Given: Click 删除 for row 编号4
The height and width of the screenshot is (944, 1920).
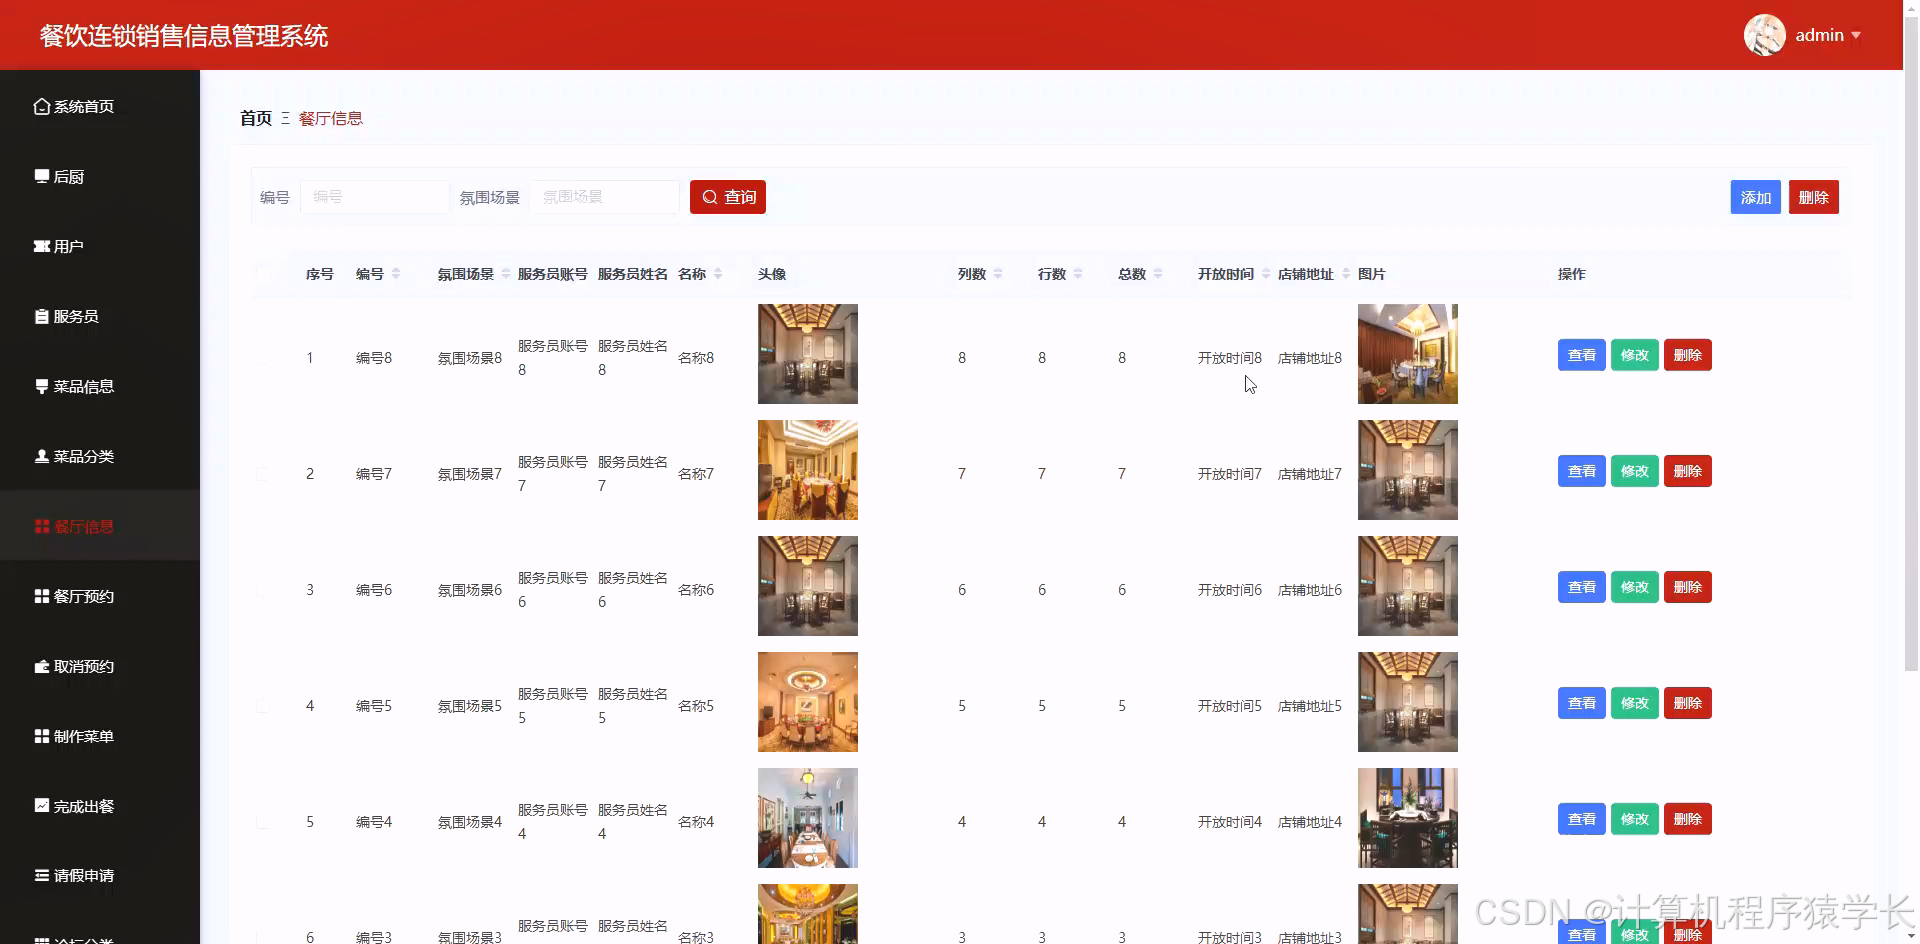Looking at the screenshot, I should (1688, 819).
